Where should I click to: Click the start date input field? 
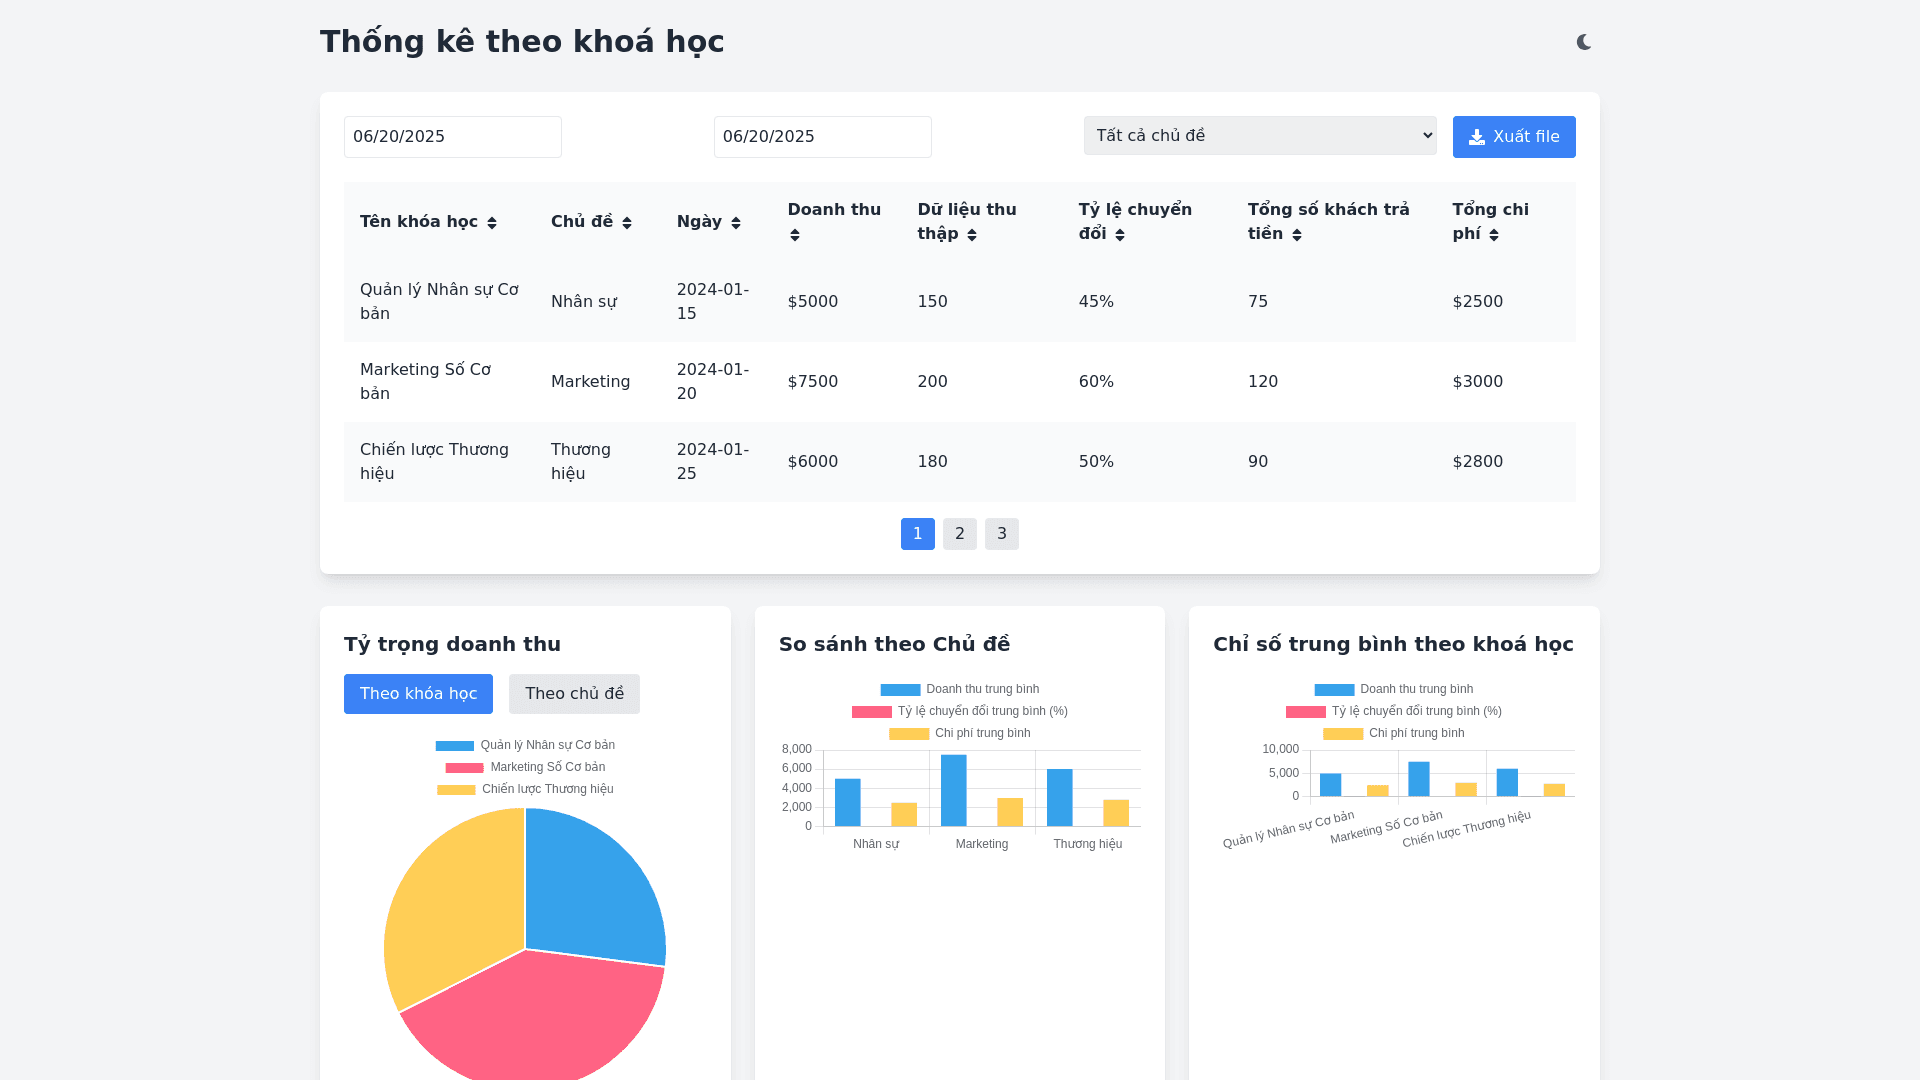click(452, 137)
